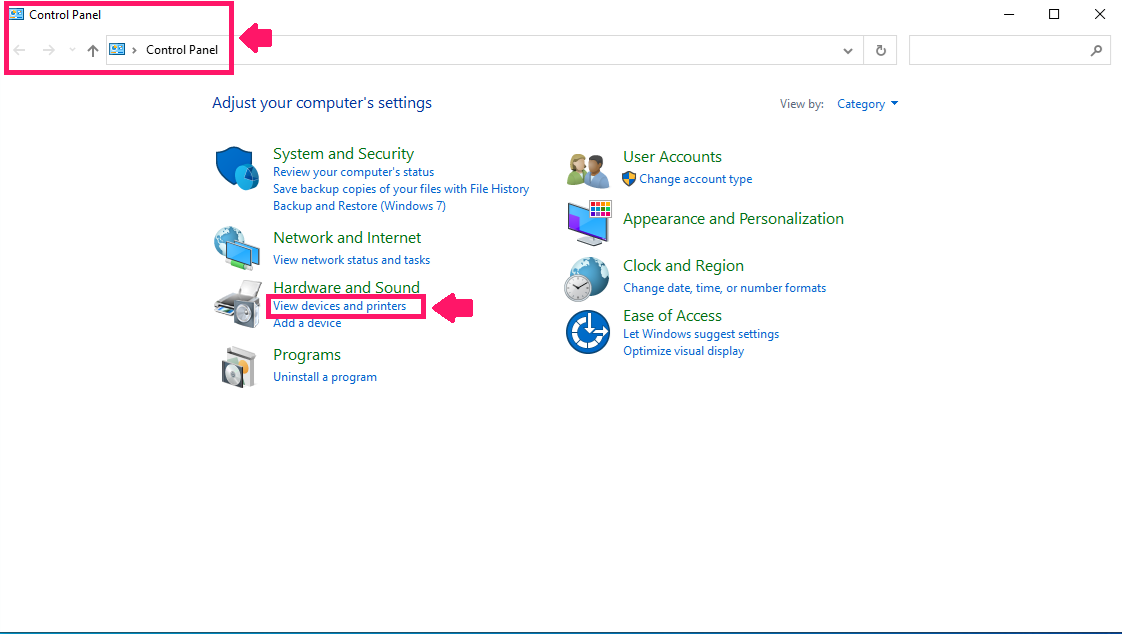Viewport: 1122px width, 634px height.
Task: Expand the address bar breadcrumb chevron
Action: click(x=134, y=50)
